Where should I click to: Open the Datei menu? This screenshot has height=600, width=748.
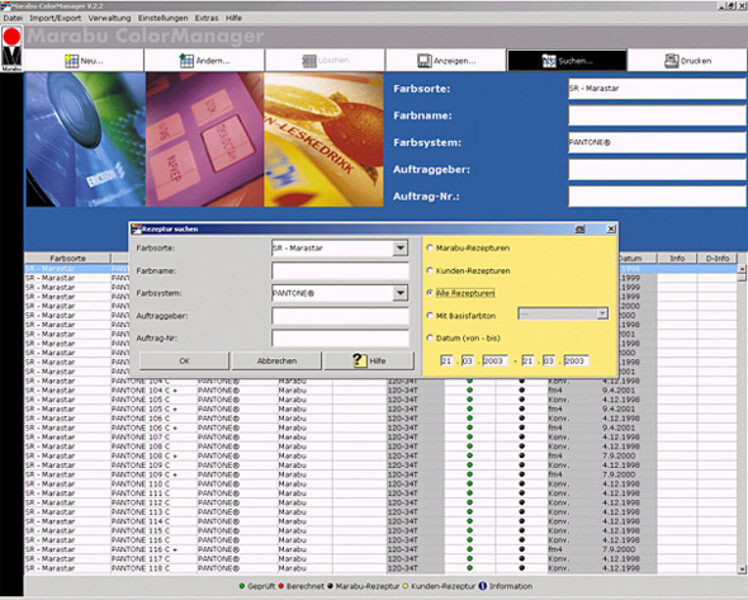point(13,18)
